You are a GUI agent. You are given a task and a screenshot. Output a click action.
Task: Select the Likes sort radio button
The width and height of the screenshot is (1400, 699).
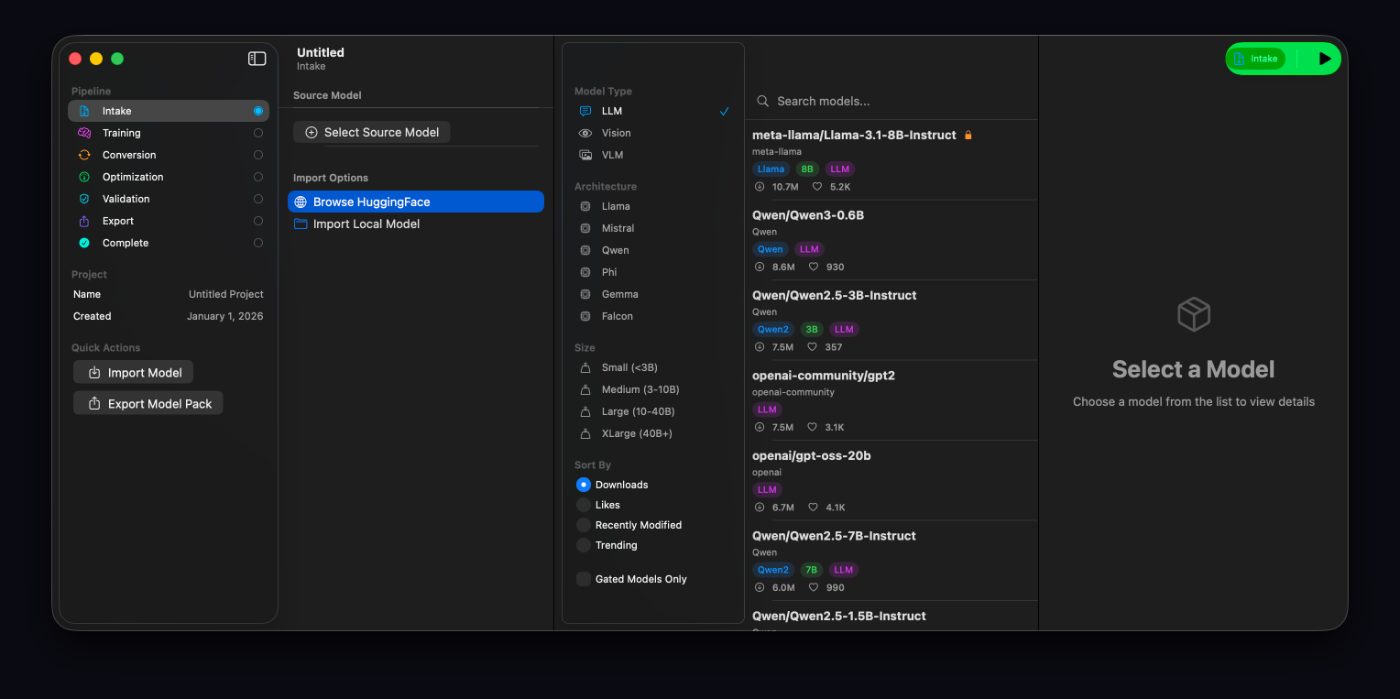point(583,505)
